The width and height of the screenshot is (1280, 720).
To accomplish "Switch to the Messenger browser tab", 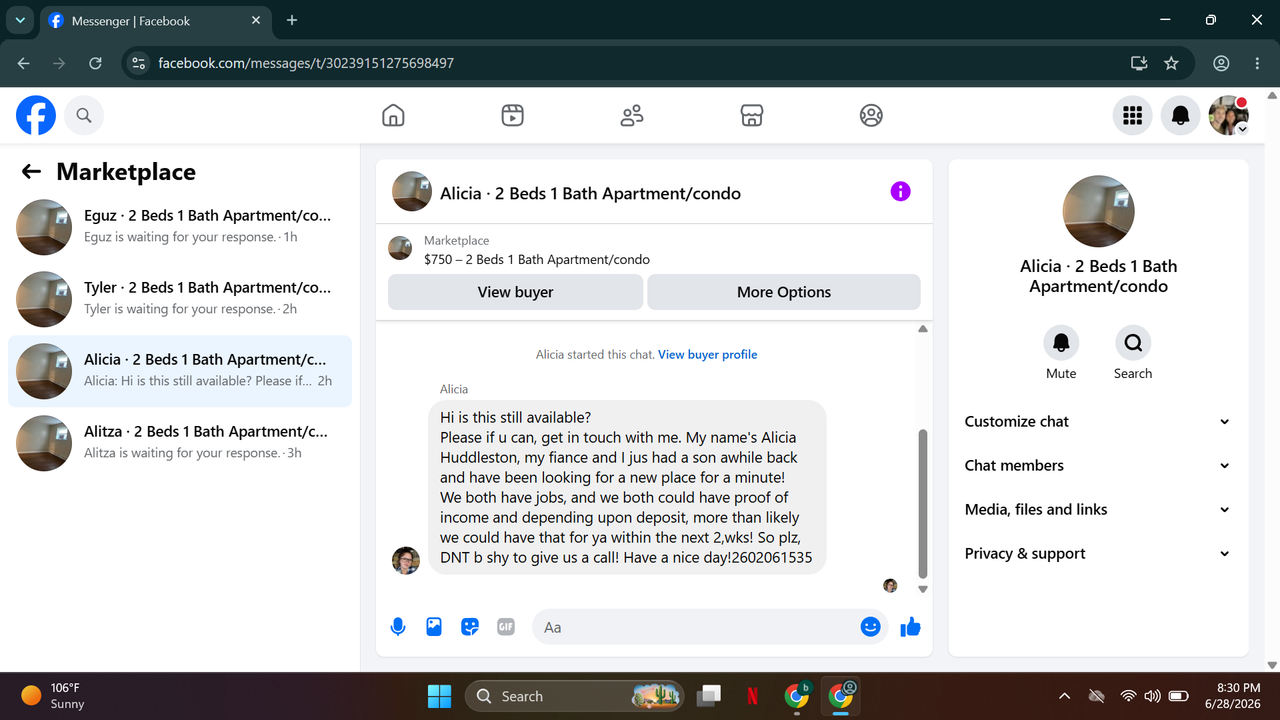I will (156, 20).
